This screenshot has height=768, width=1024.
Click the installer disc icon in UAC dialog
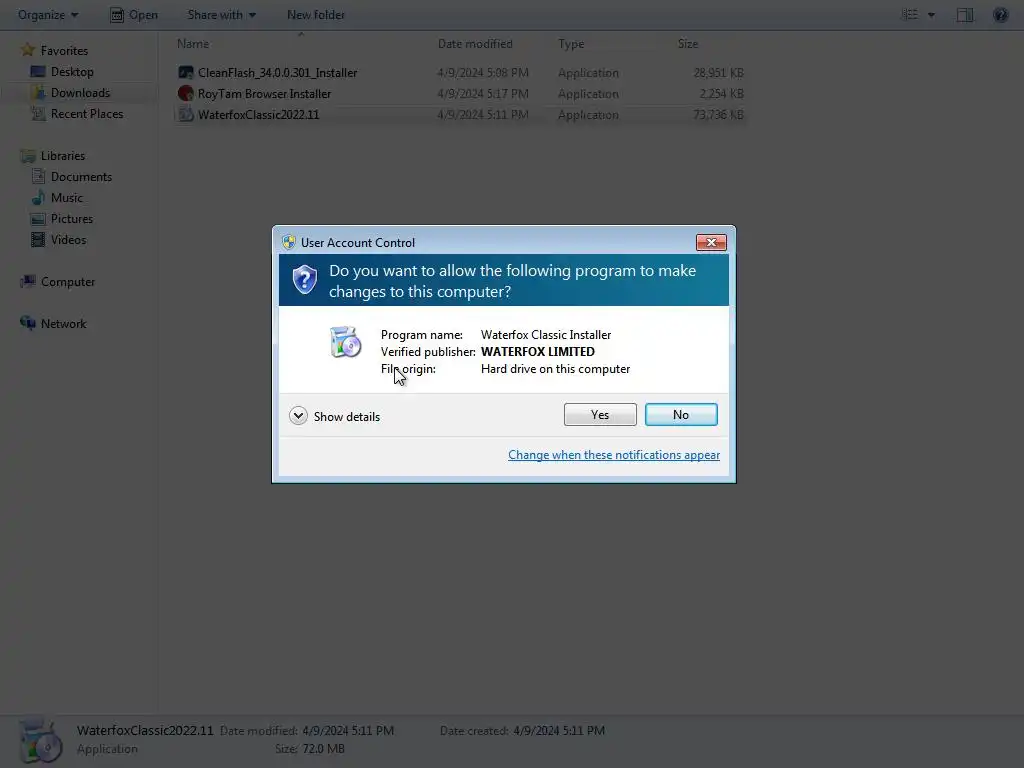345,342
